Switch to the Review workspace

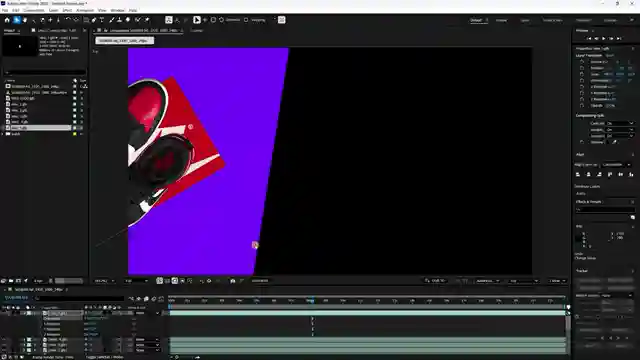[501, 20]
